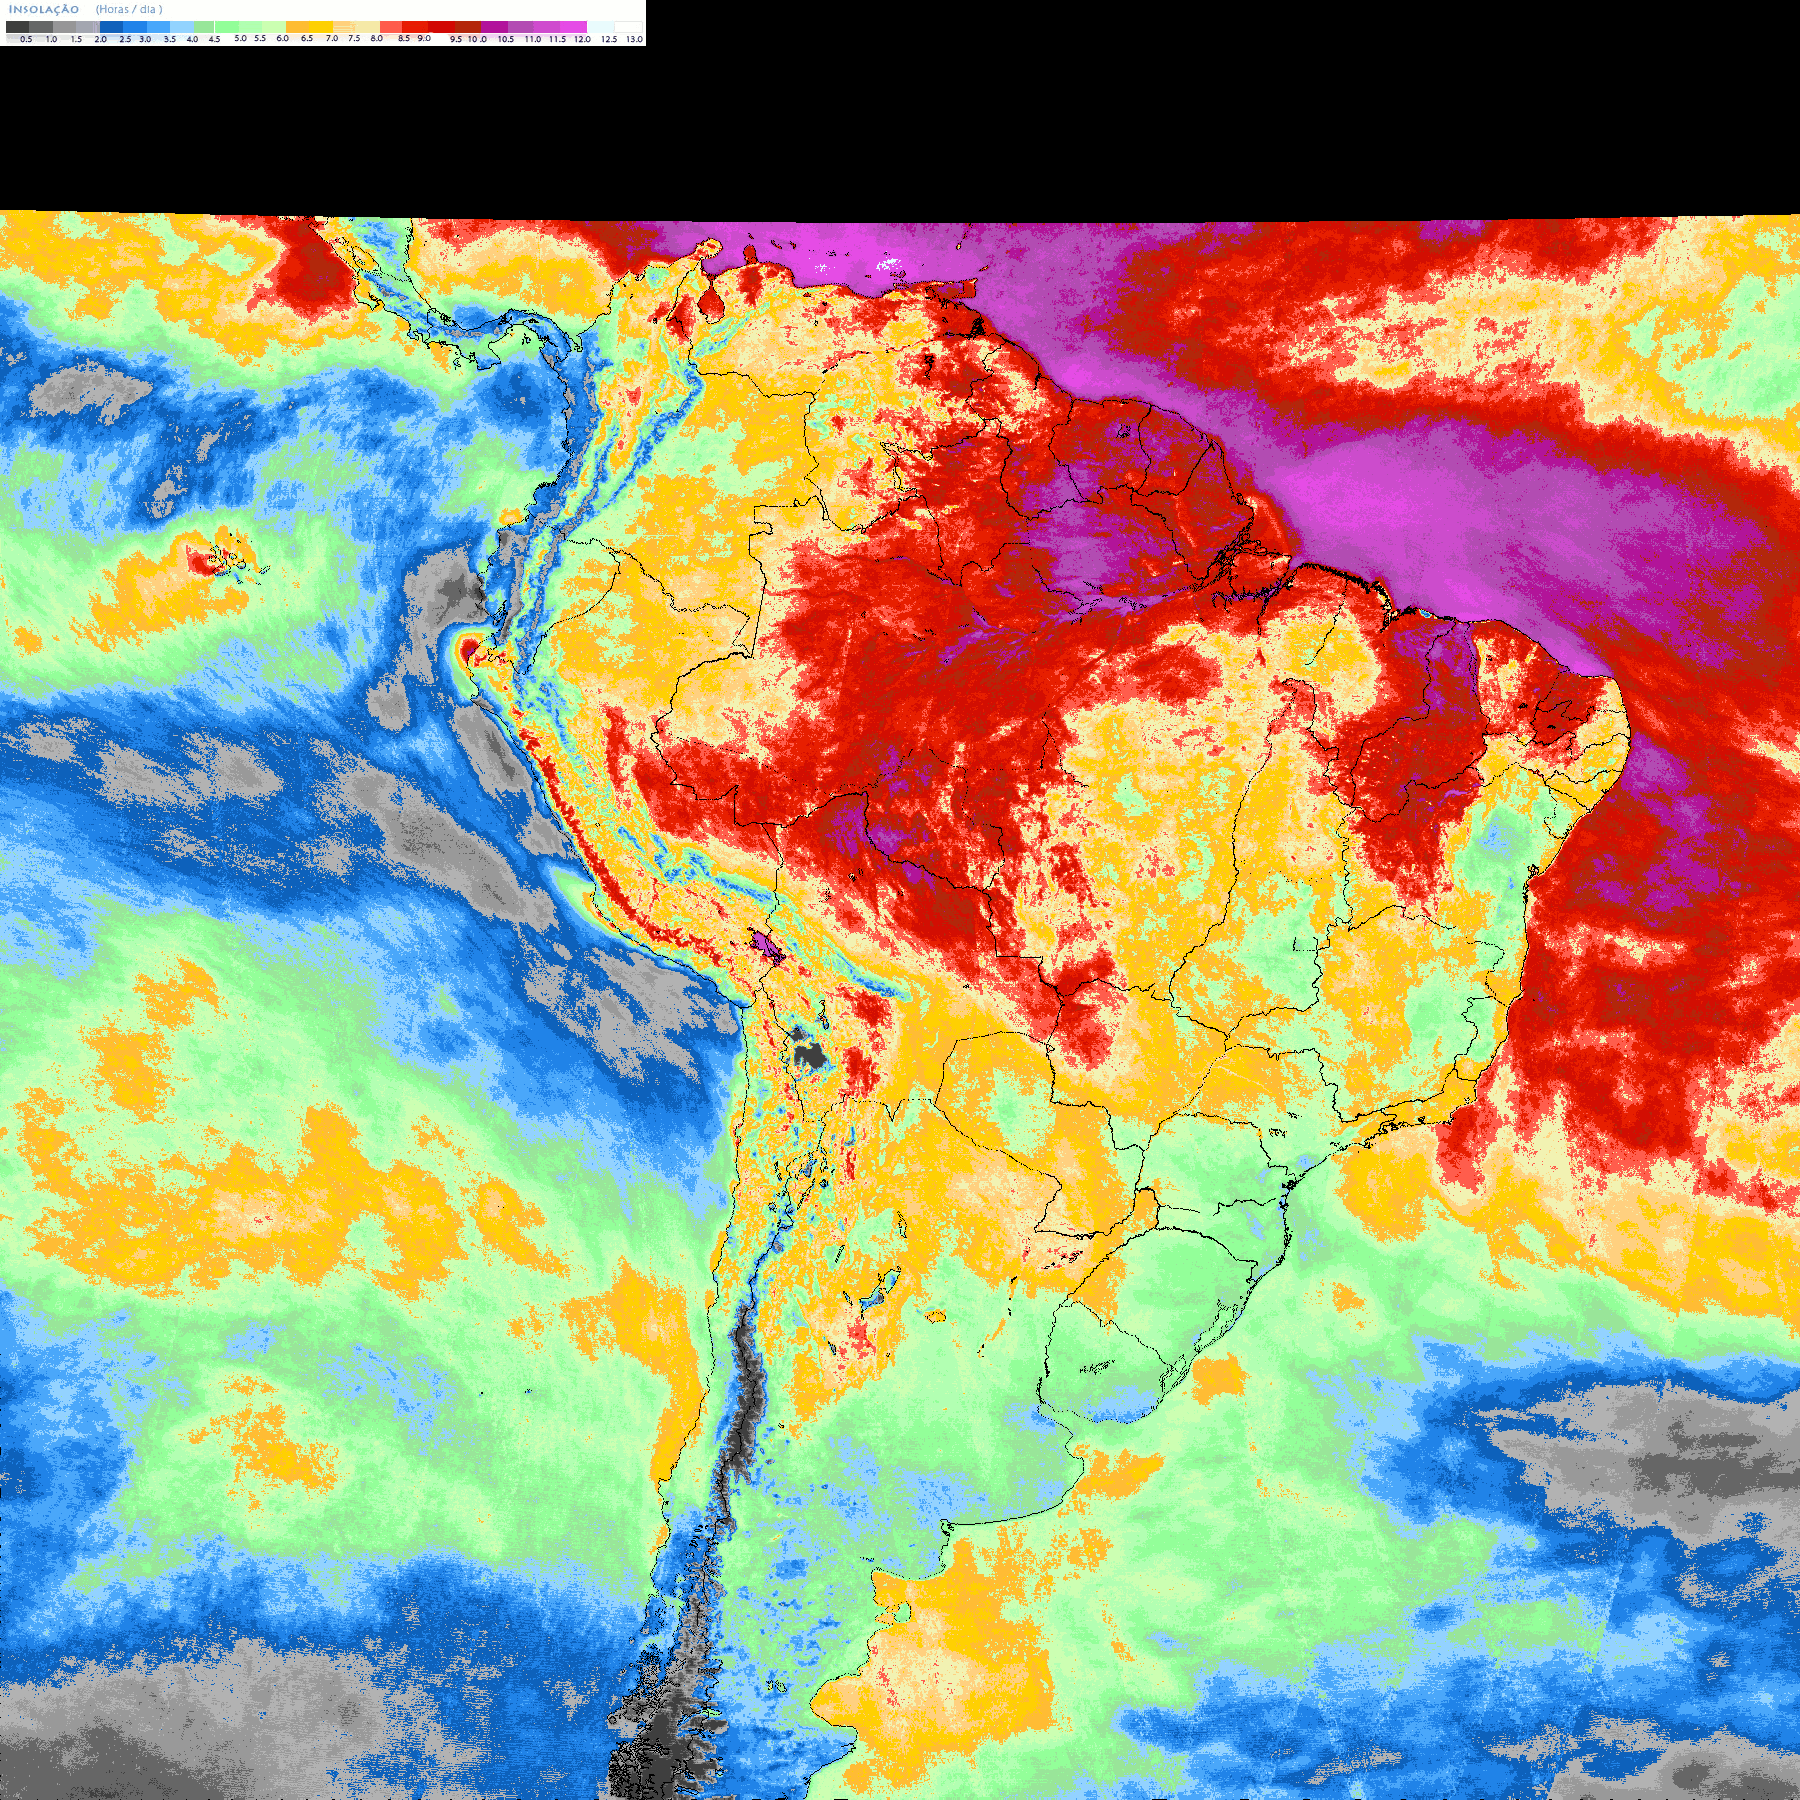Click the '4.5' legend value
The width and height of the screenshot is (1800, 1800).
coord(214,39)
